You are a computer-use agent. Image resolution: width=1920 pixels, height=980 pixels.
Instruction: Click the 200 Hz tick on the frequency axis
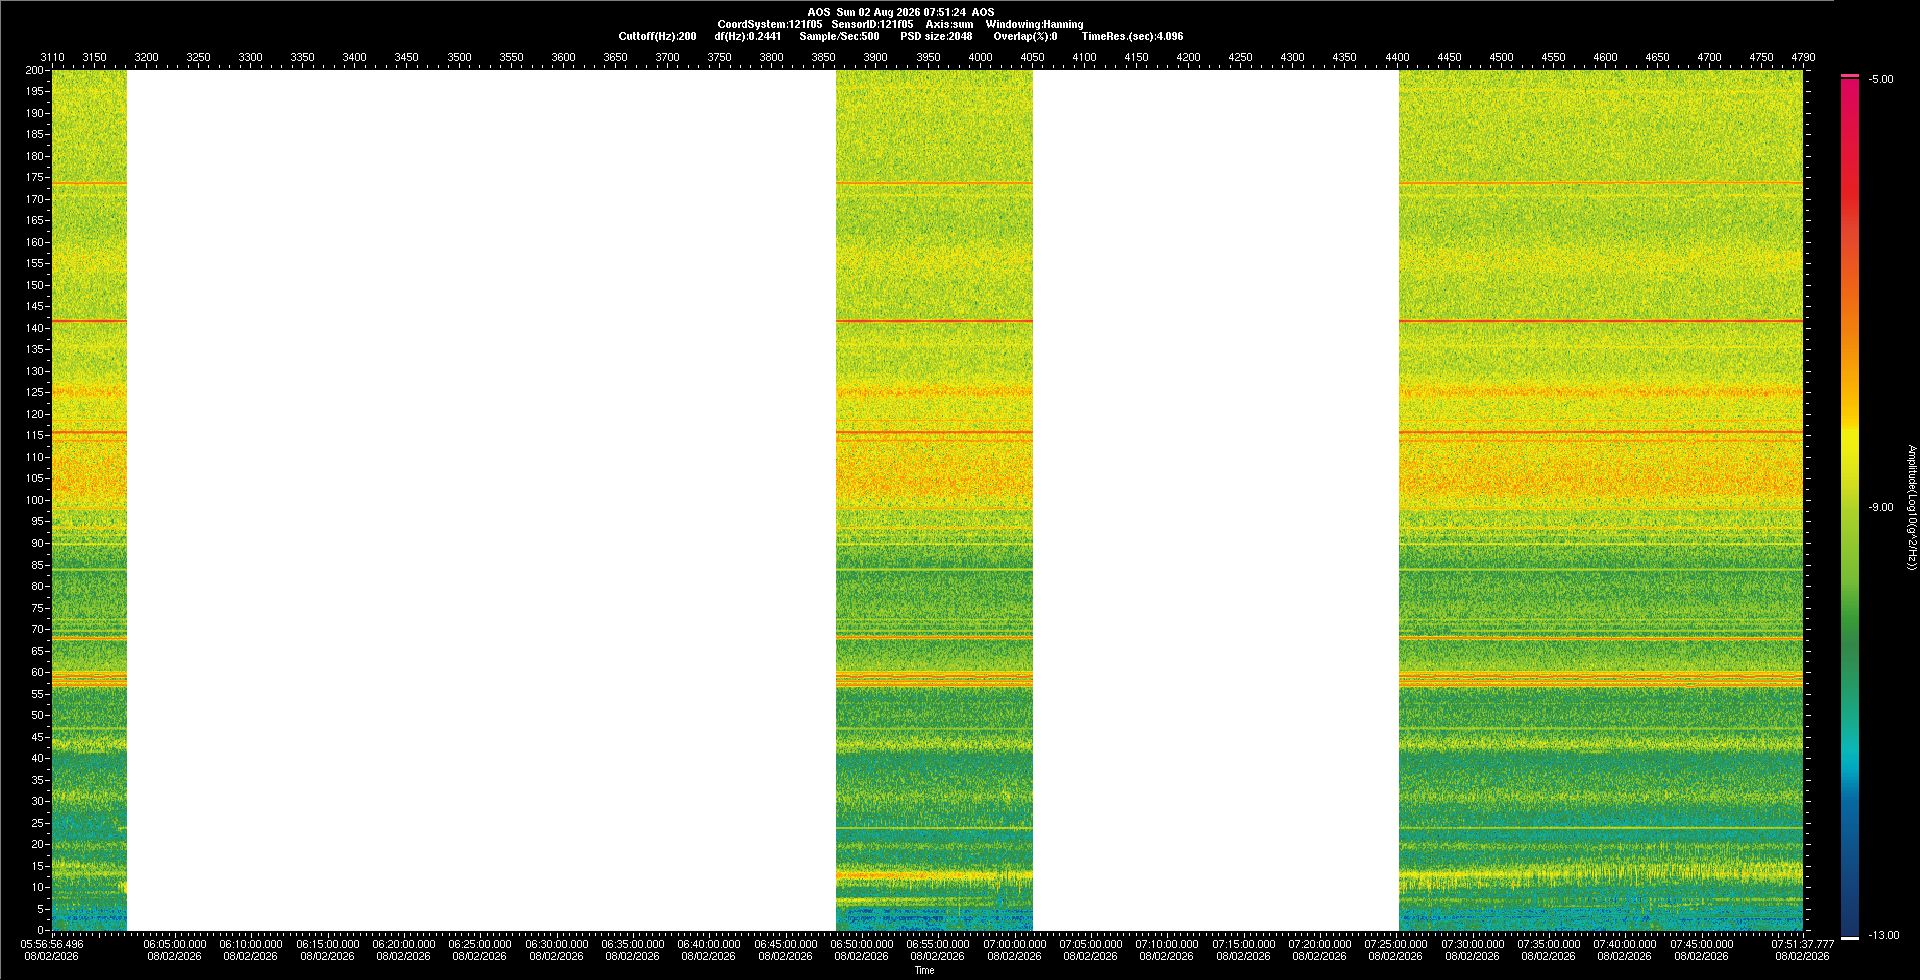coord(34,70)
